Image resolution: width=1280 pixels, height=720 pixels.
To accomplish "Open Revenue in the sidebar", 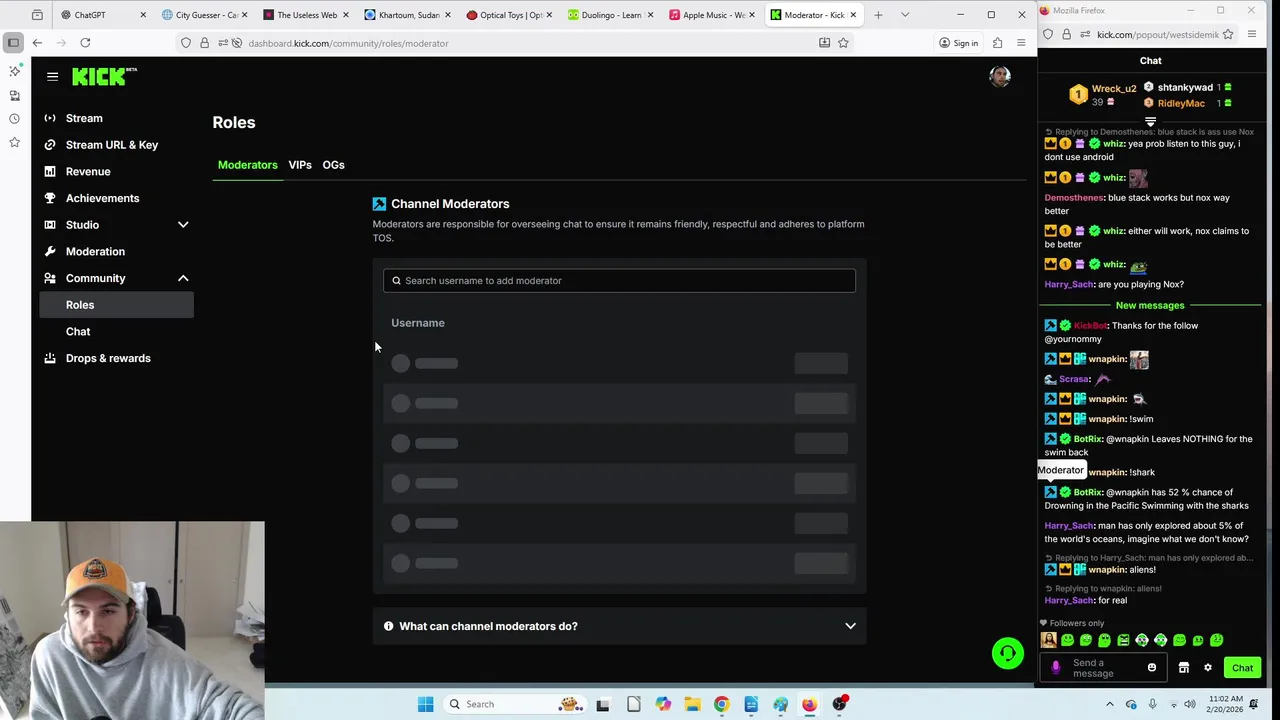I will [88, 172].
